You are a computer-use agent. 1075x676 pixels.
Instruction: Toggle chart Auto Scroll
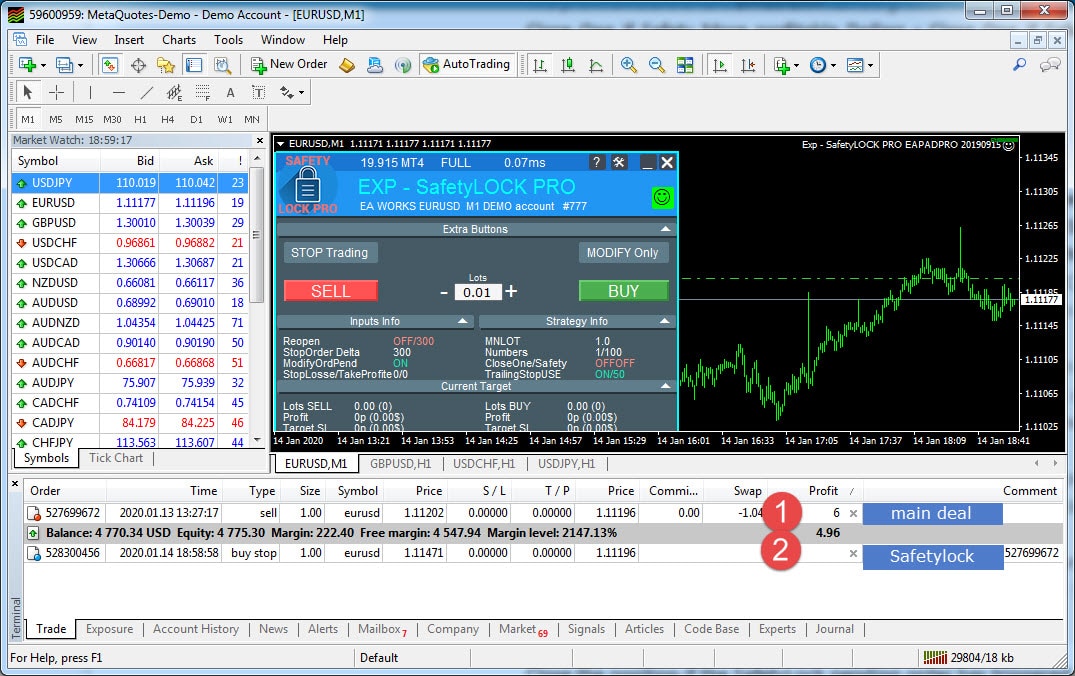point(719,65)
